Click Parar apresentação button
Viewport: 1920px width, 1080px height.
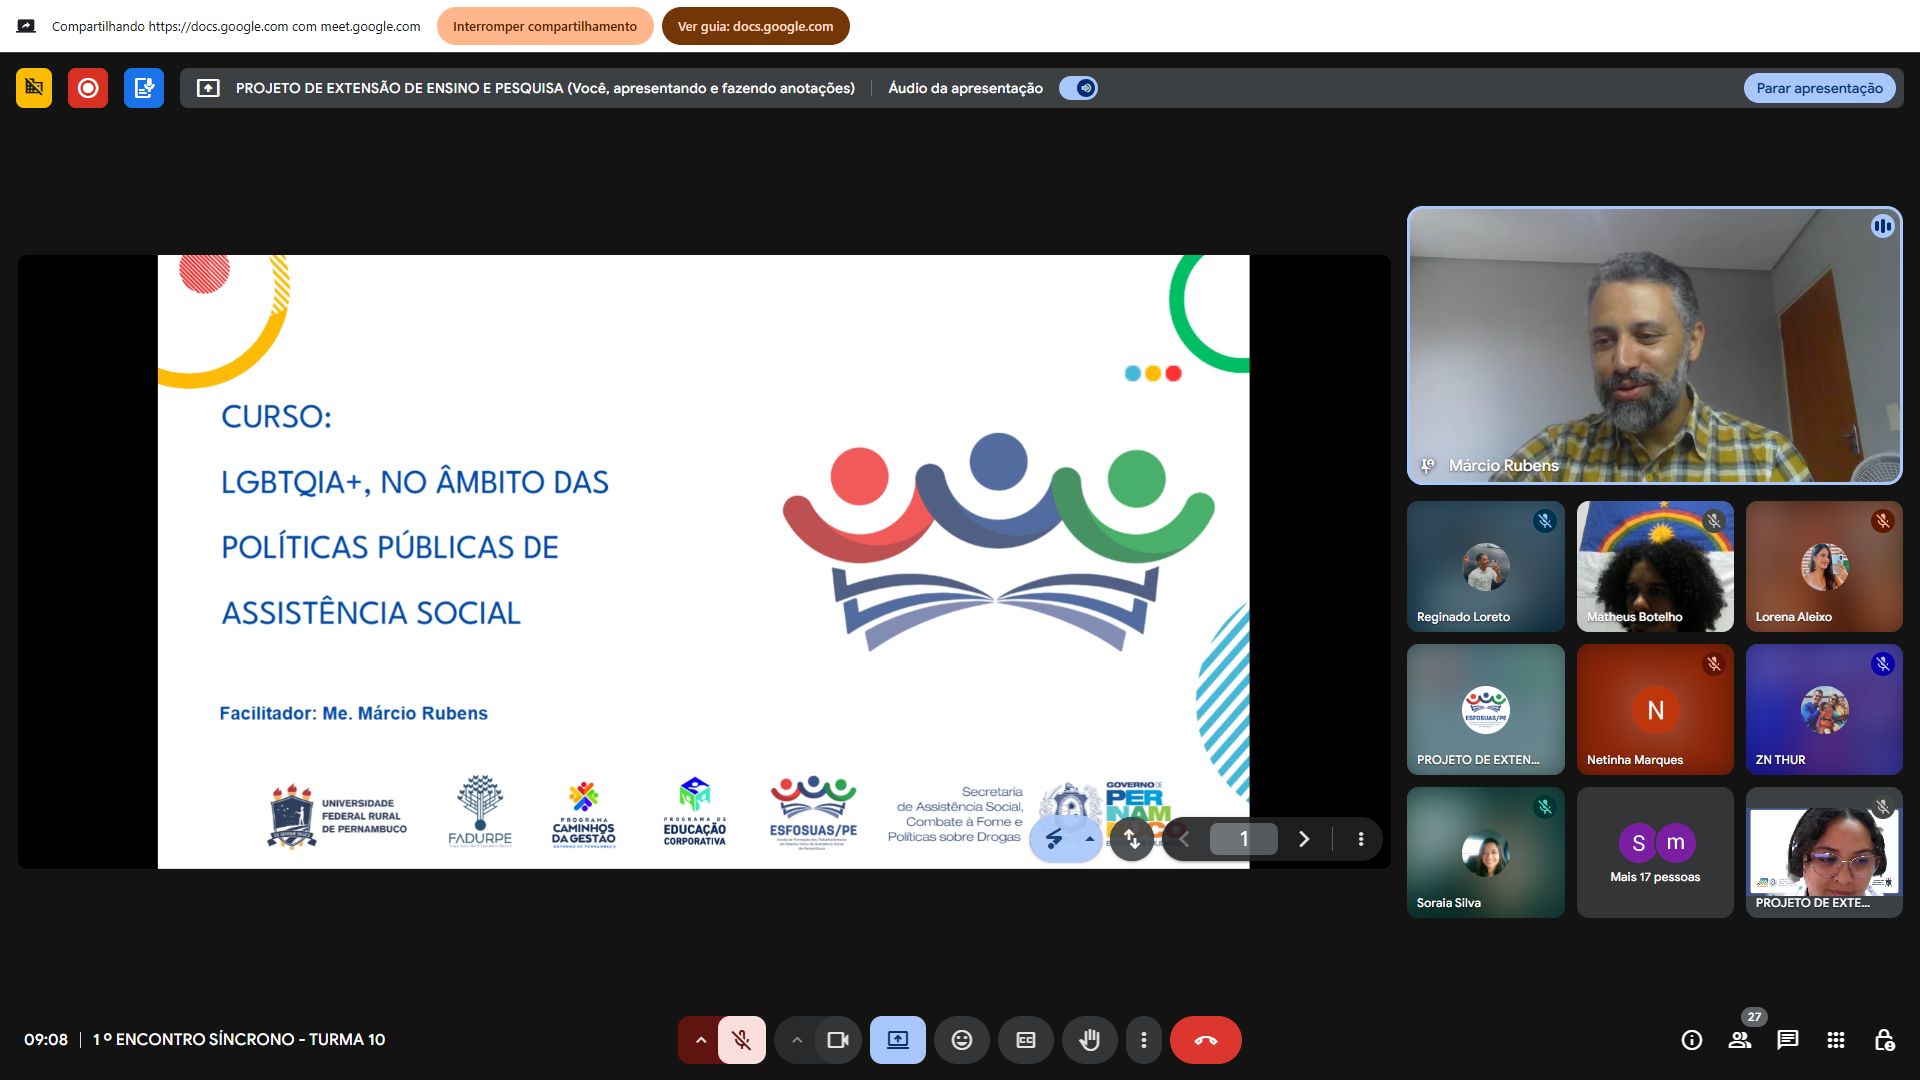pyautogui.click(x=1819, y=88)
